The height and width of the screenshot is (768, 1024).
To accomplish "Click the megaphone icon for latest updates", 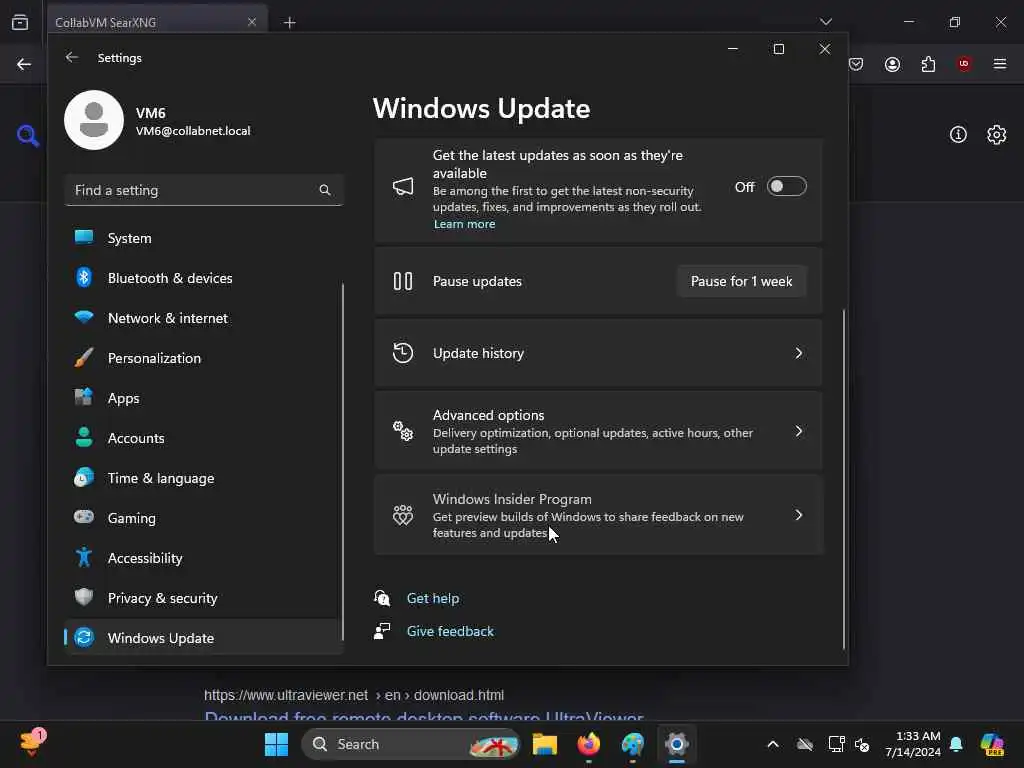I will [403, 187].
